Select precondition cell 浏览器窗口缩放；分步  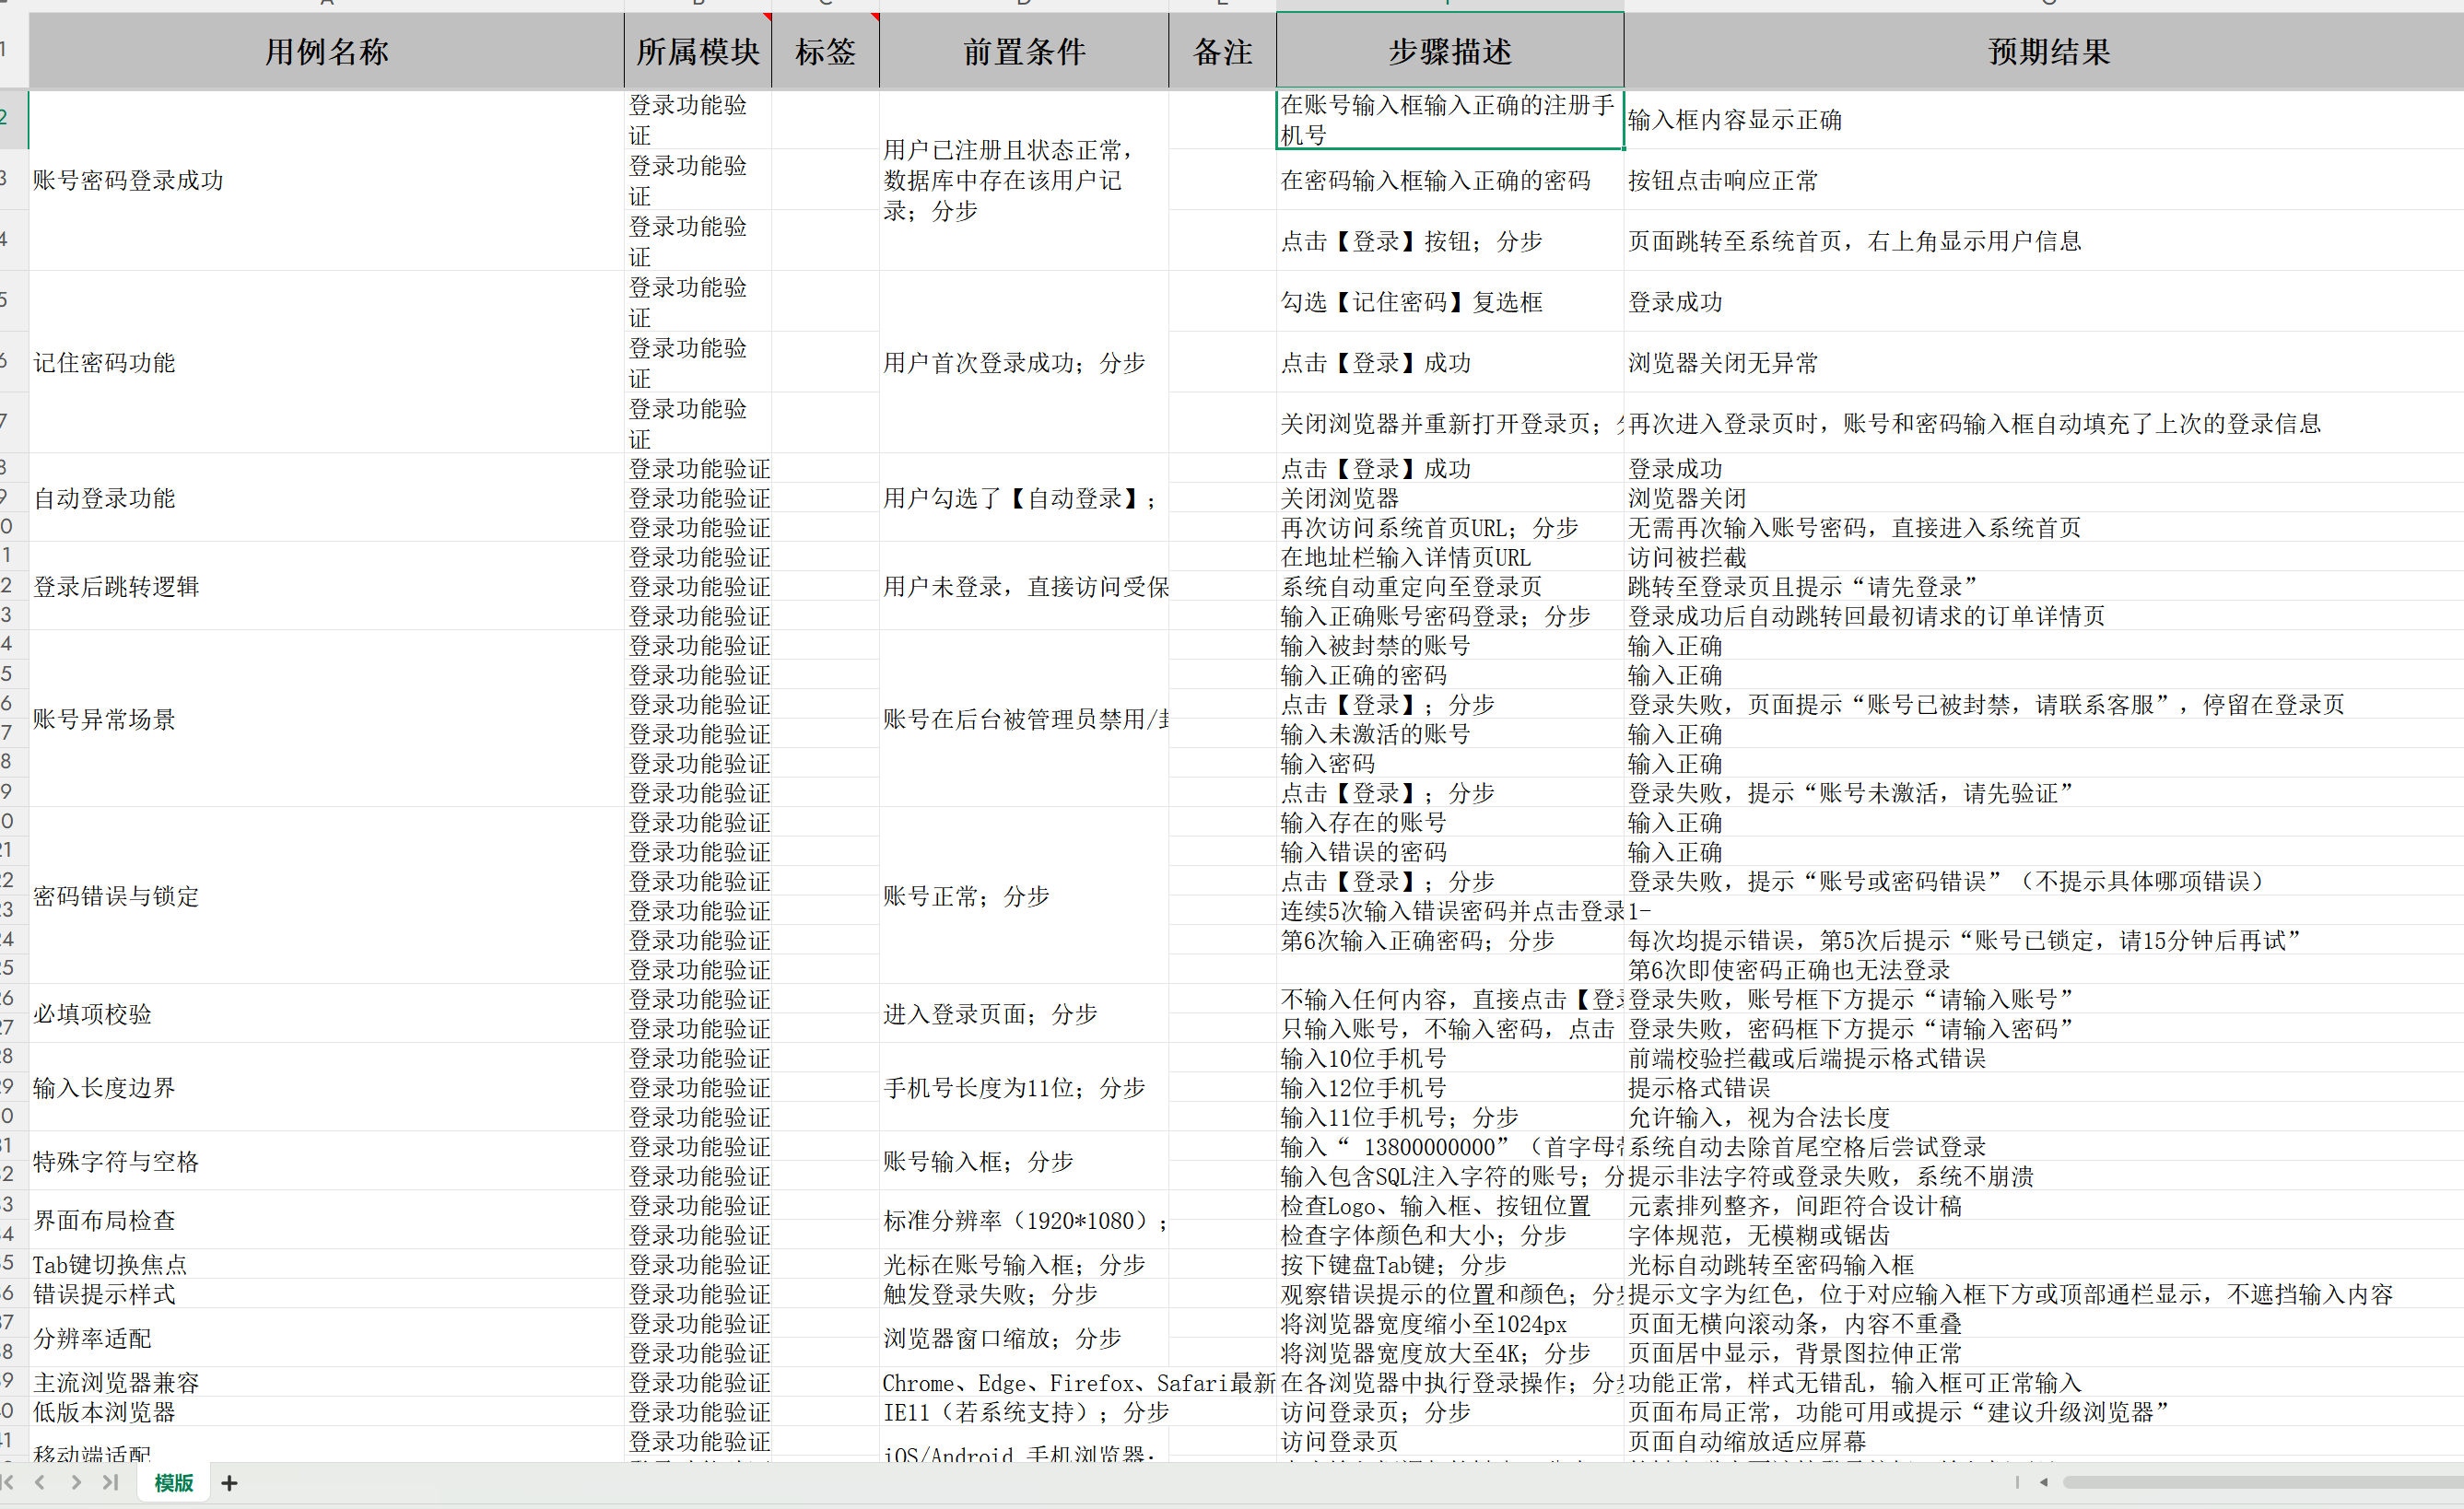click(x=1024, y=1338)
